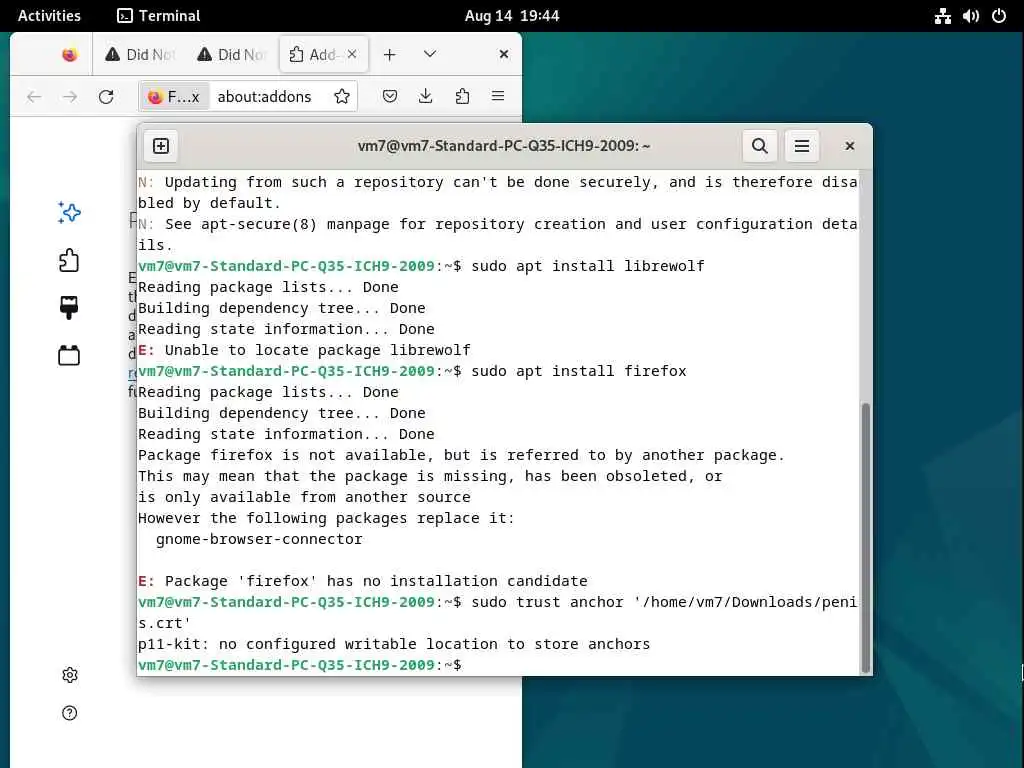The height and width of the screenshot is (768, 1024).
Task: Open Firefox View pinned tab icon
Action: (x=69, y=54)
